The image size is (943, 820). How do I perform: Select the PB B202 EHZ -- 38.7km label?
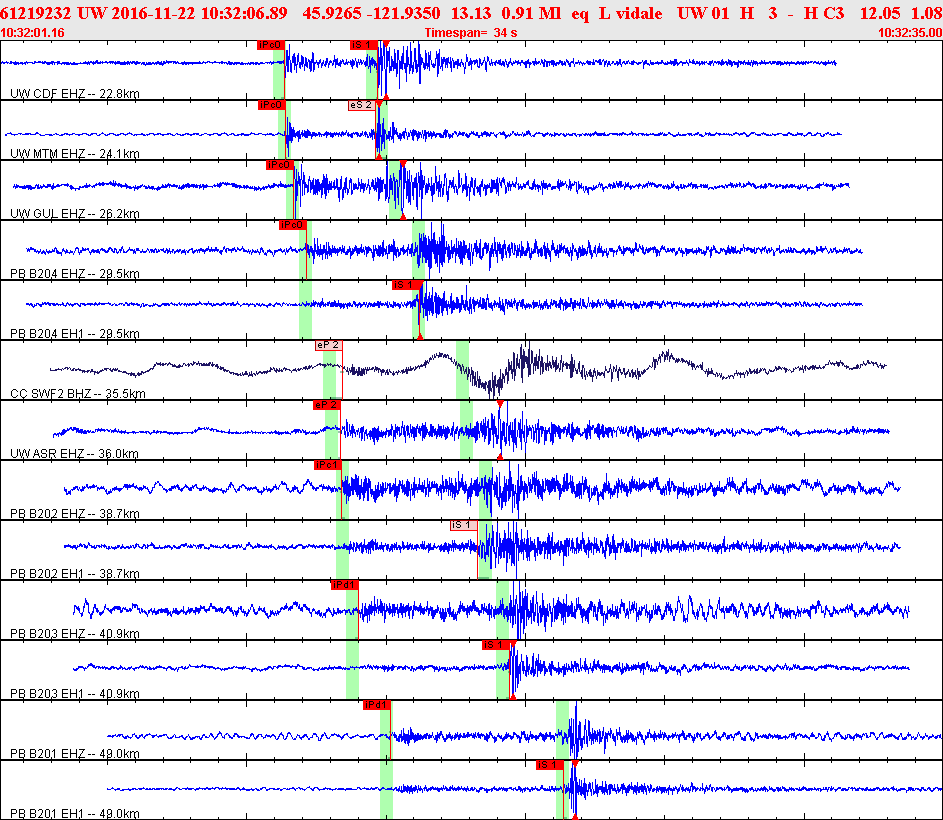[75, 514]
